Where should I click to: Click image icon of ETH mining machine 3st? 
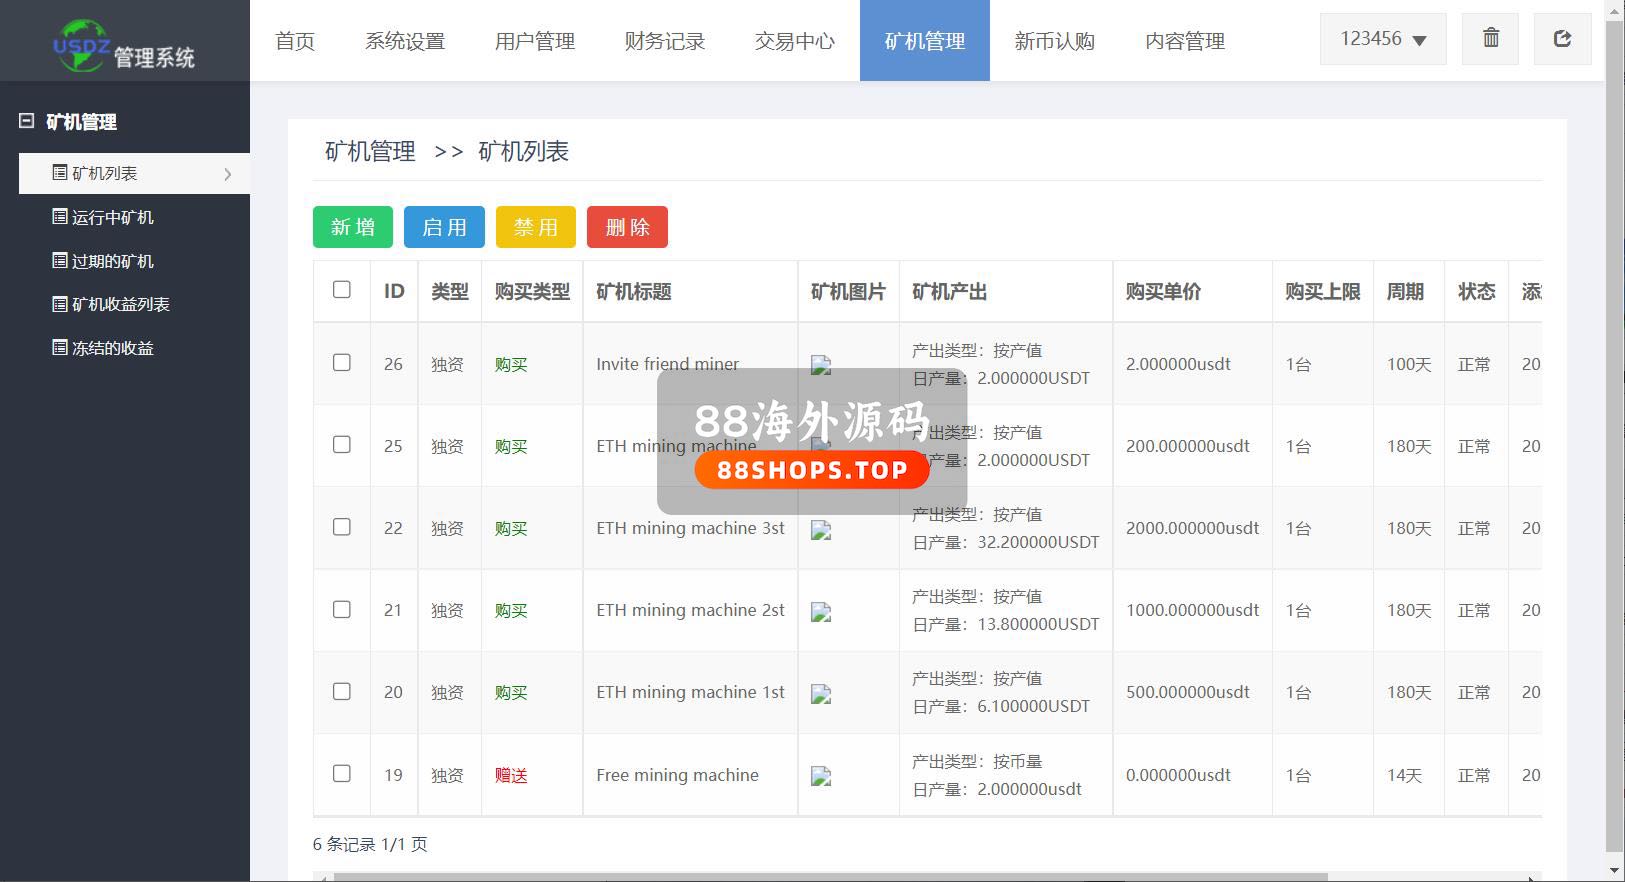click(x=821, y=530)
